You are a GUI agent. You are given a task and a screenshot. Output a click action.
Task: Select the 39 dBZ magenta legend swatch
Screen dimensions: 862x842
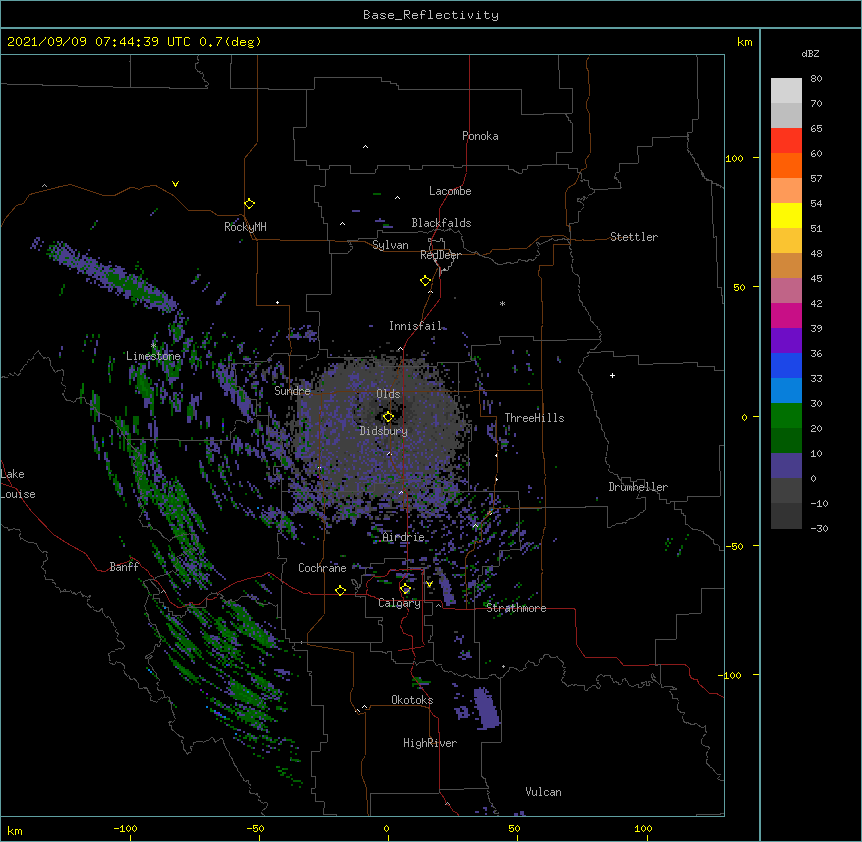click(x=786, y=315)
